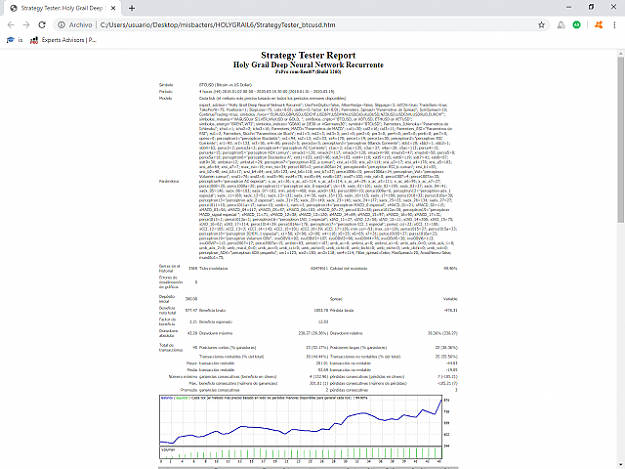Click 'Transacciones no rentables (% del total)' label

click(366, 357)
